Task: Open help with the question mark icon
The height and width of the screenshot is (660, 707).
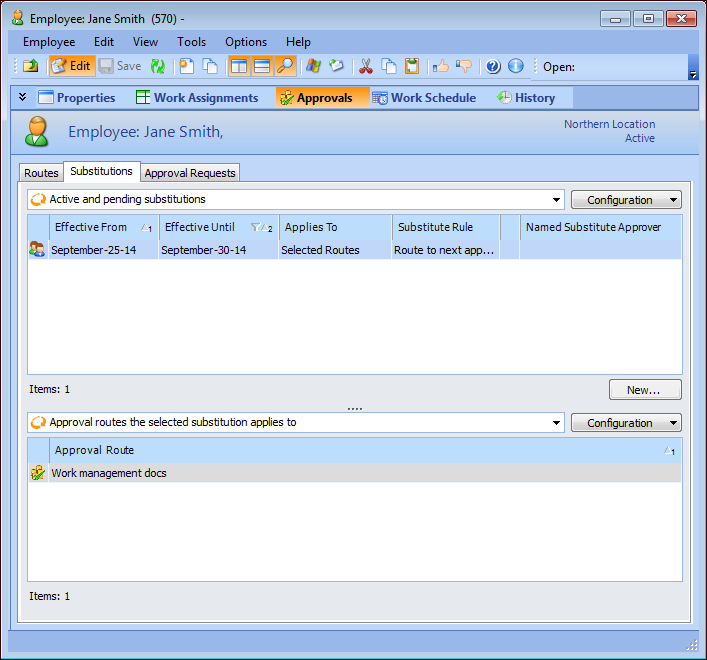Action: (x=493, y=66)
